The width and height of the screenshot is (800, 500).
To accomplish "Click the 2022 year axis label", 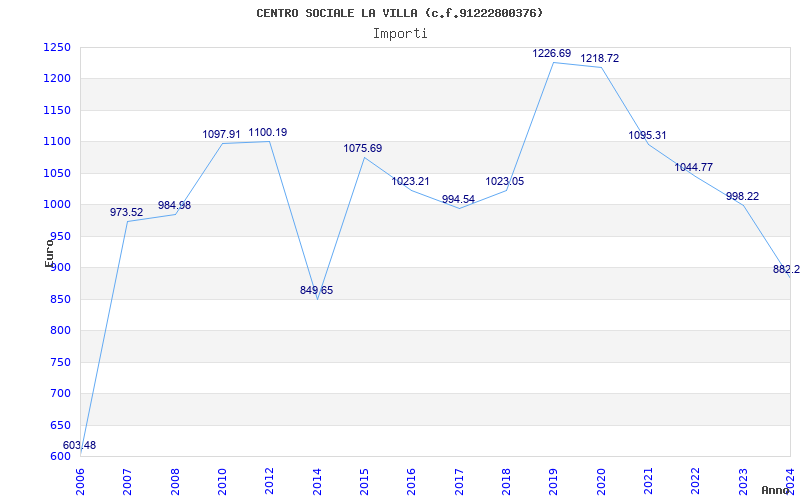I will 695,481.
